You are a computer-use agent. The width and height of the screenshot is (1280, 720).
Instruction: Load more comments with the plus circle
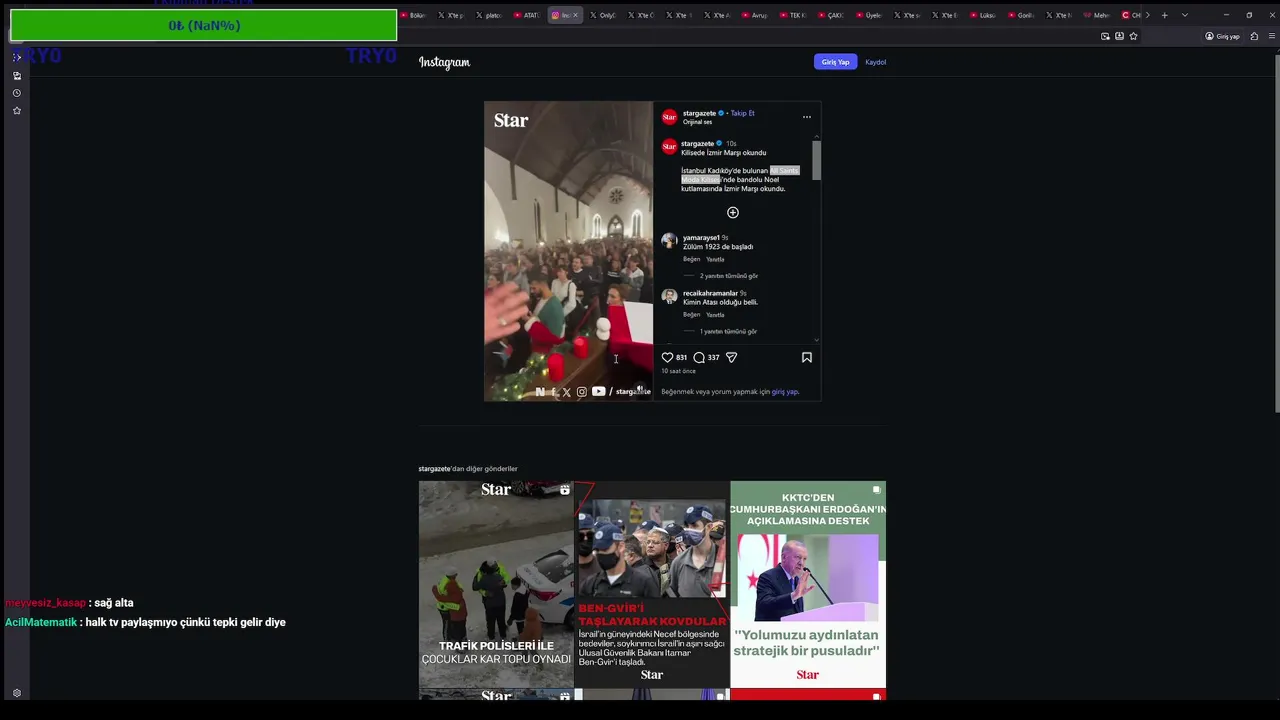click(733, 212)
